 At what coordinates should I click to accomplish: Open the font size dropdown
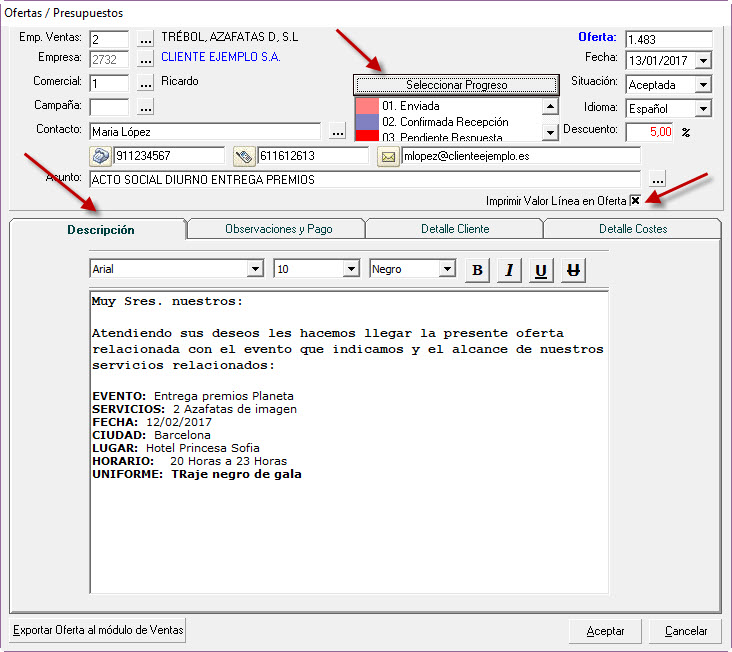tap(351, 269)
